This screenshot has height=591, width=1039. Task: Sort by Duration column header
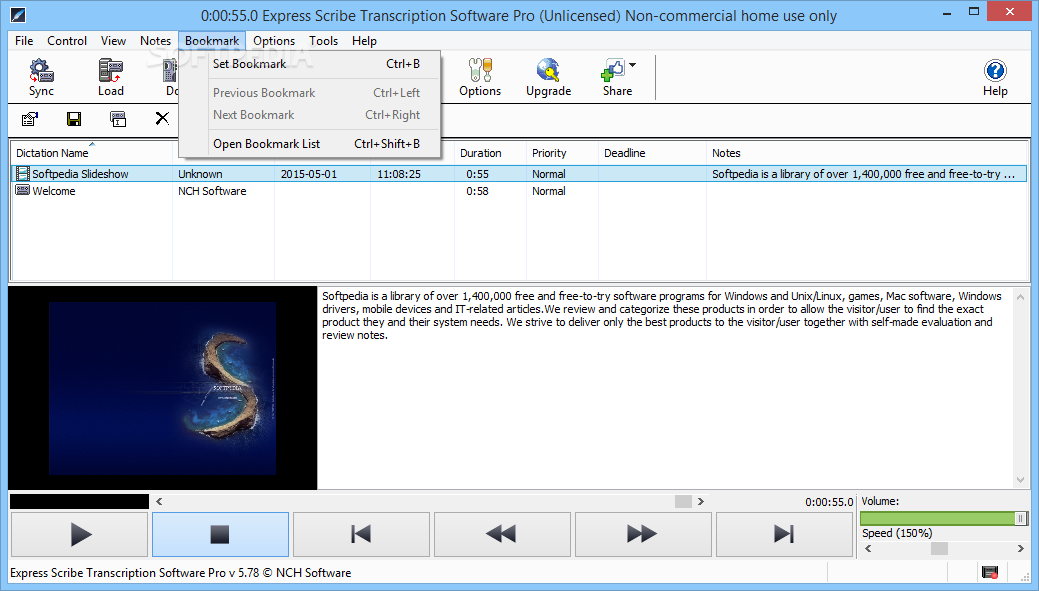click(x=490, y=153)
